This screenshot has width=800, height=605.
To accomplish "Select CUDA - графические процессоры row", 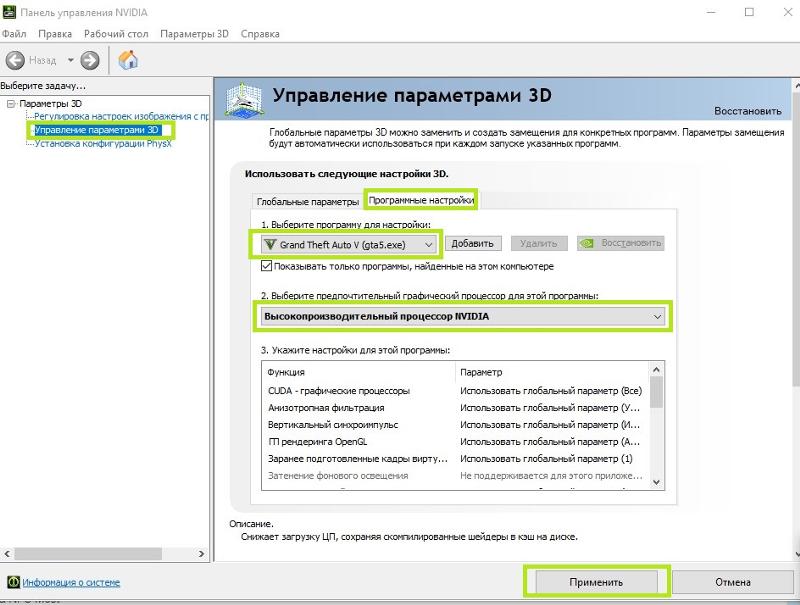I will tap(455, 391).
